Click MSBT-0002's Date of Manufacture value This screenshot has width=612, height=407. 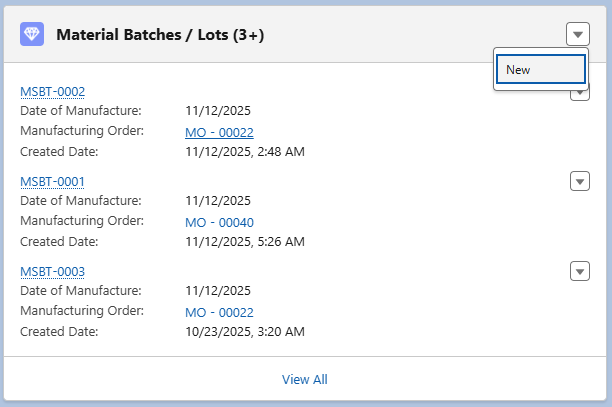(218, 111)
